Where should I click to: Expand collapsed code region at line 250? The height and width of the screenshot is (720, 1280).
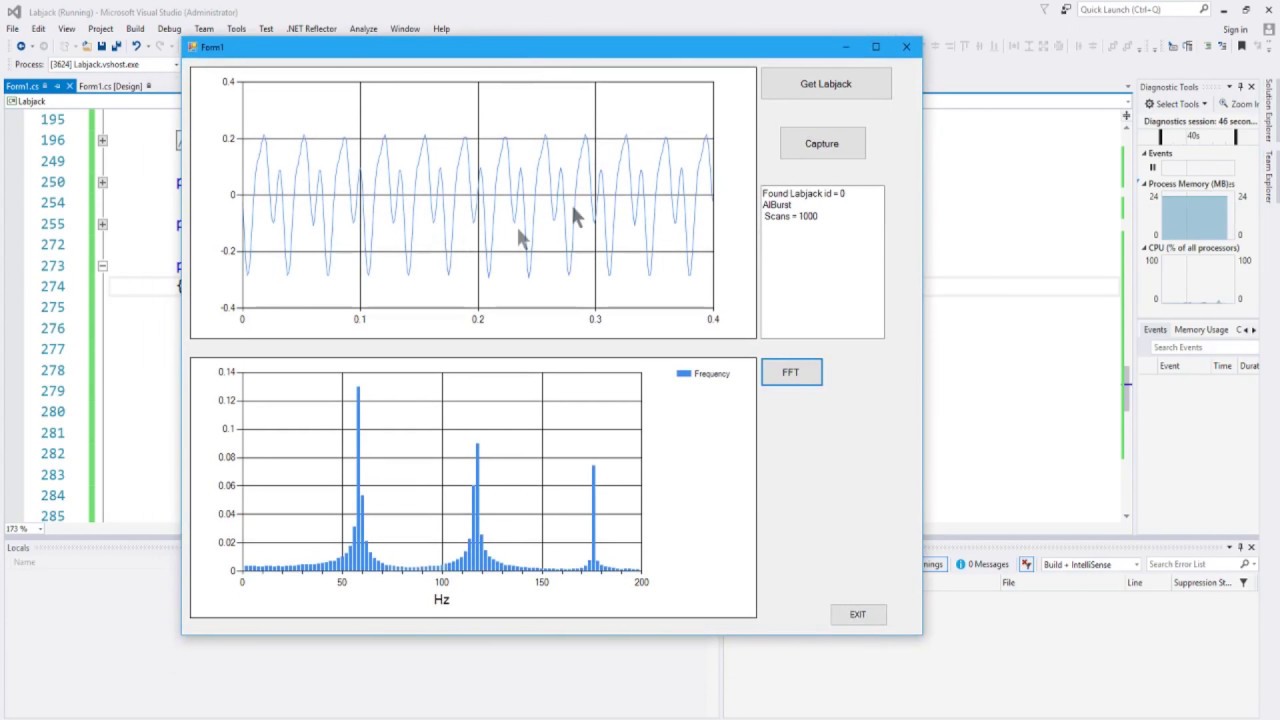click(102, 183)
